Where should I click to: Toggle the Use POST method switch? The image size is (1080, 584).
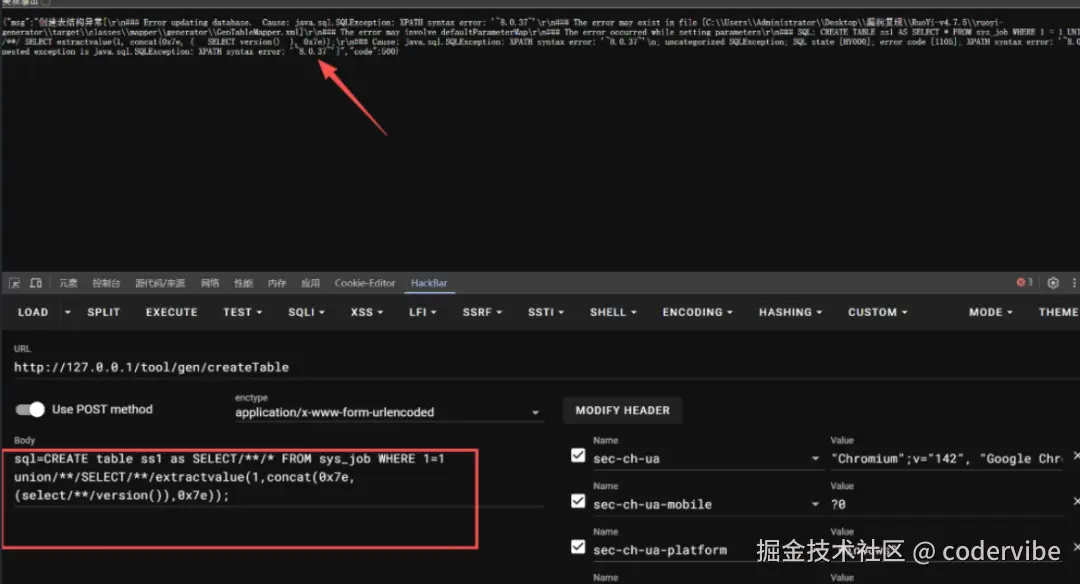point(30,410)
